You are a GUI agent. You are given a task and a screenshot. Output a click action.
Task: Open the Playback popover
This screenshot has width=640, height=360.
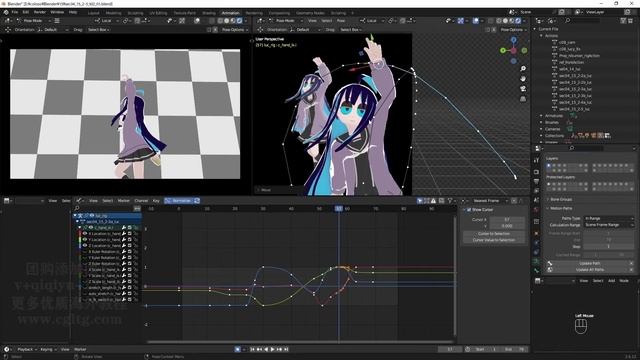[27, 349]
